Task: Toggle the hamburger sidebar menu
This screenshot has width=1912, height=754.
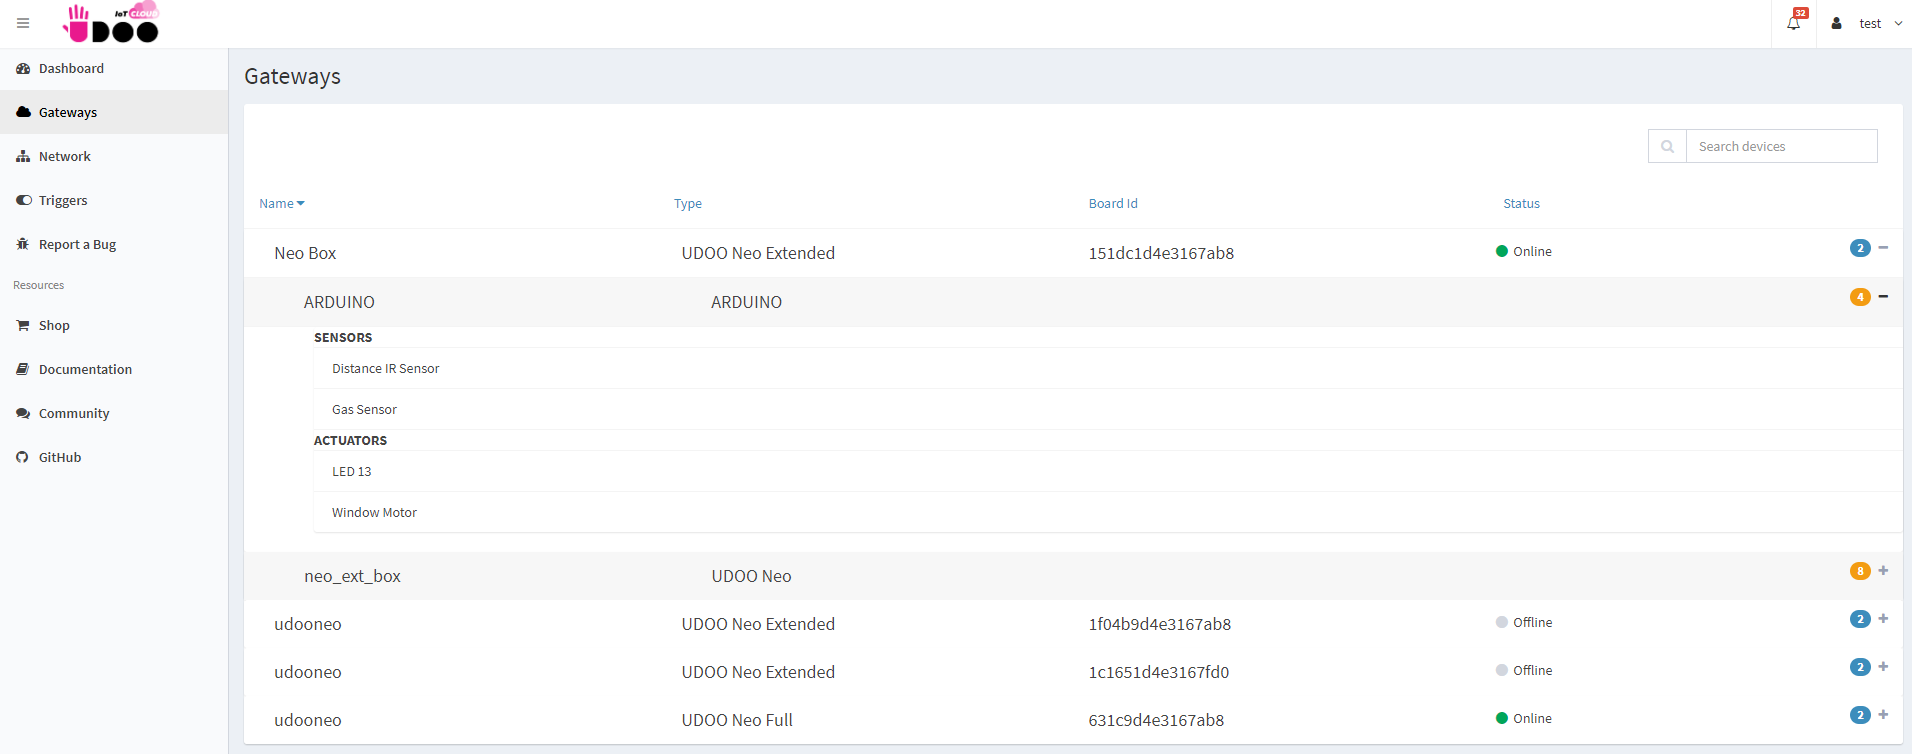Action: (23, 23)
